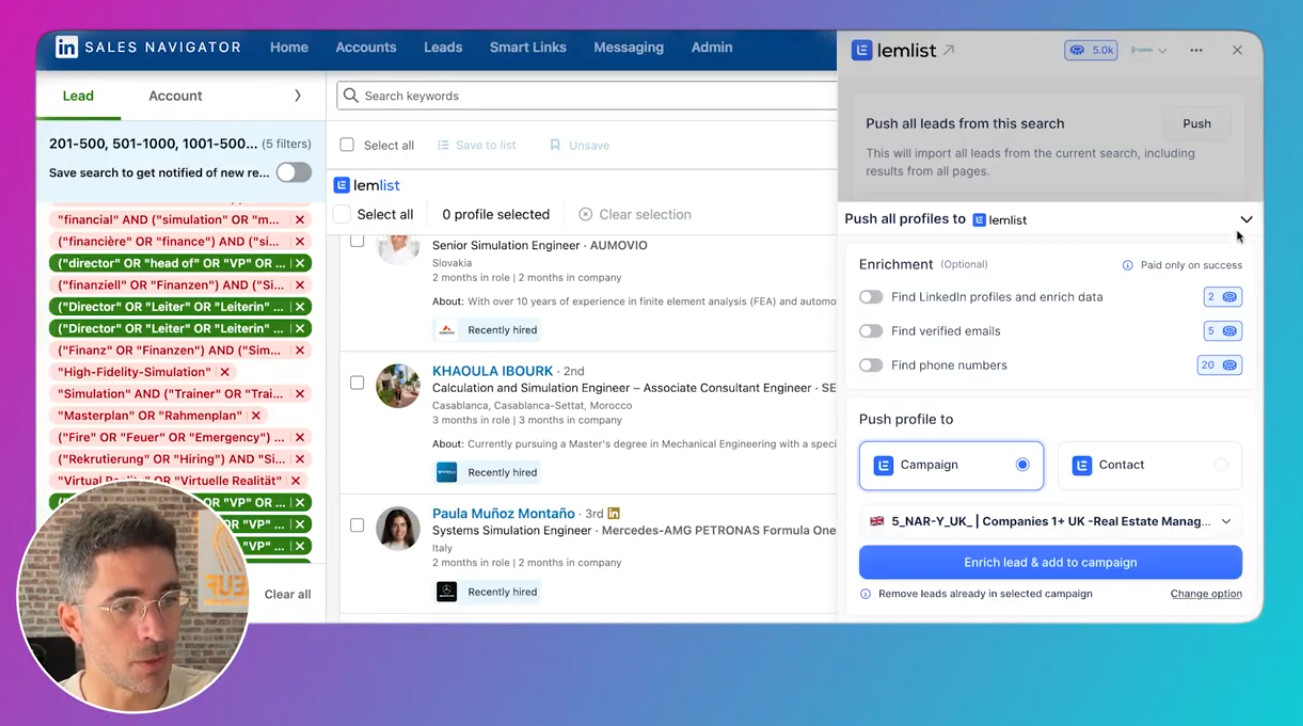
Task: Remove the ("Fire" OR "Feuer" OR "Emergency") filter X
Action: (299, 437)
